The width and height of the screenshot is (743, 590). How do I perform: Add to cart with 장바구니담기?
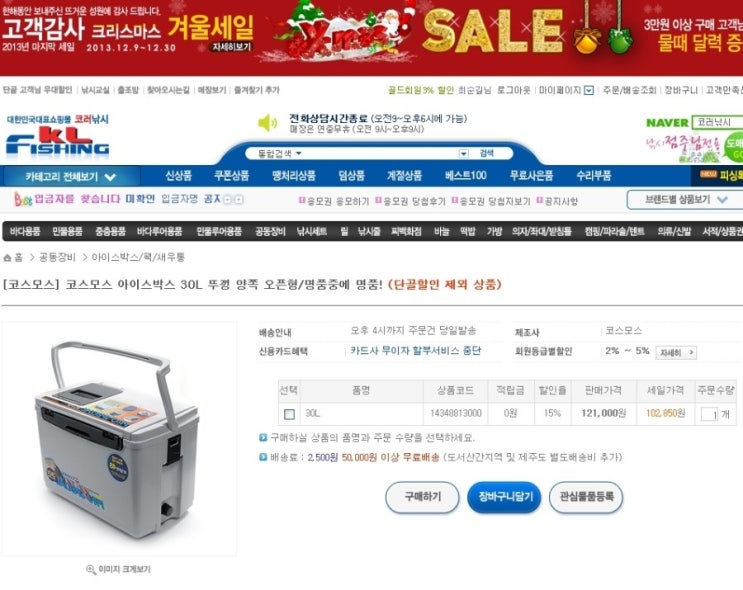[504, 497]
